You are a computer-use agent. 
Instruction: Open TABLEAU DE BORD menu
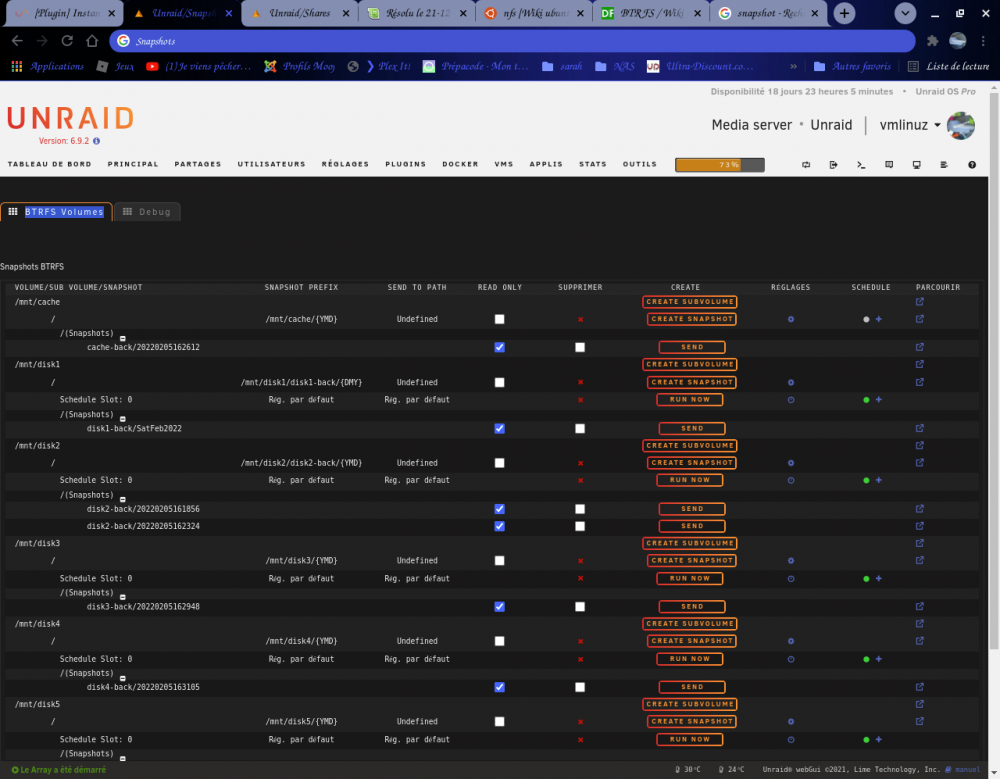[x=49, y=164]
